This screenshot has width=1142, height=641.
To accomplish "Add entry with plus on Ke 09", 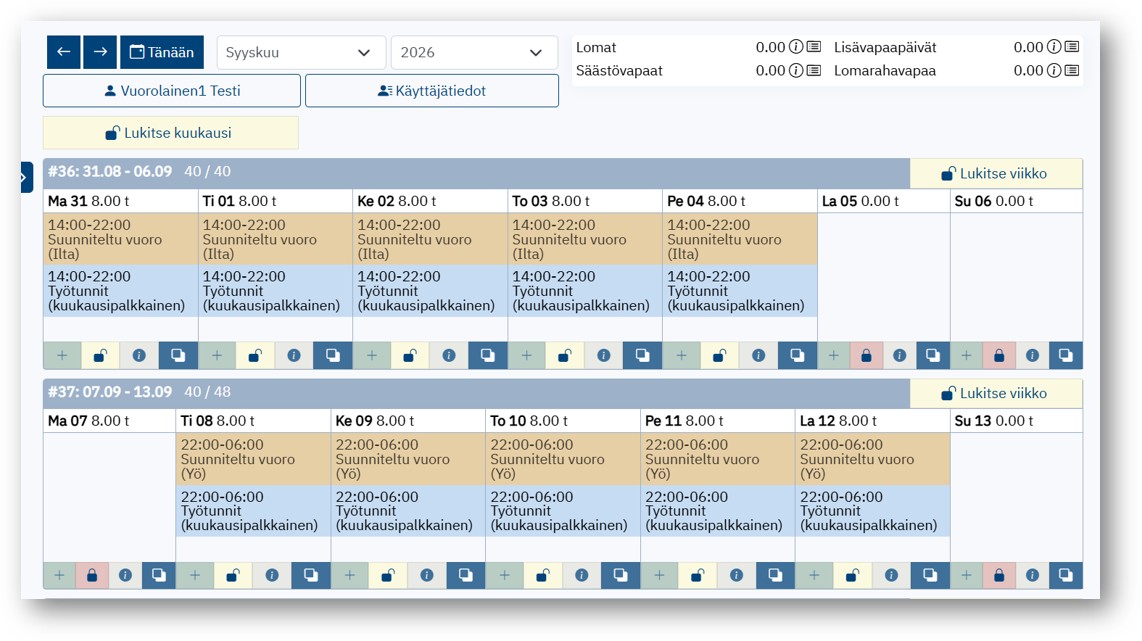I will (350, 575).
